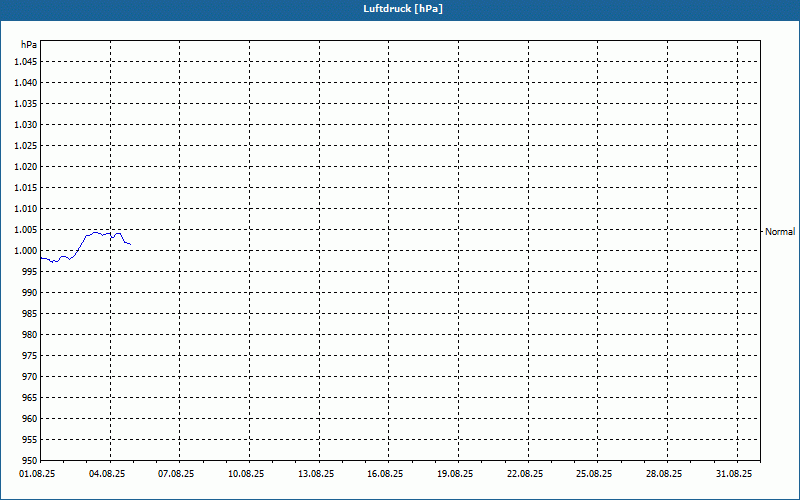Click the 13.08.25 date label
Screen dimensions: 800x500
tap(316, 474)
